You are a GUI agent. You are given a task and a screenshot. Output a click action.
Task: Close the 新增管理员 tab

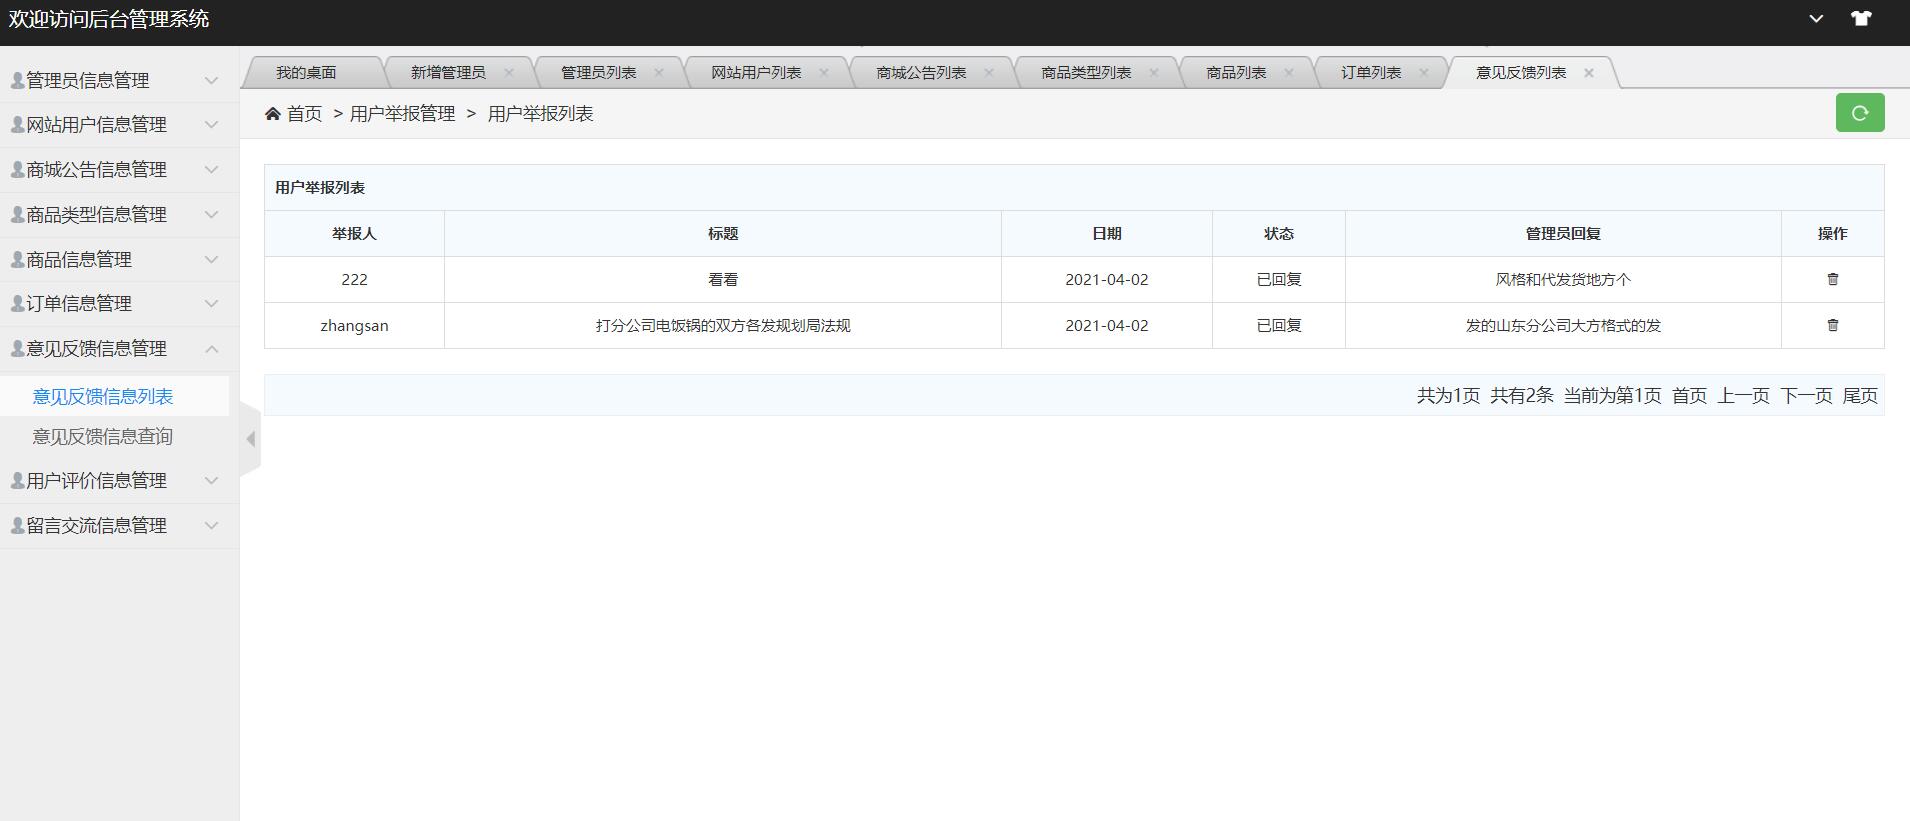[508, 72]
